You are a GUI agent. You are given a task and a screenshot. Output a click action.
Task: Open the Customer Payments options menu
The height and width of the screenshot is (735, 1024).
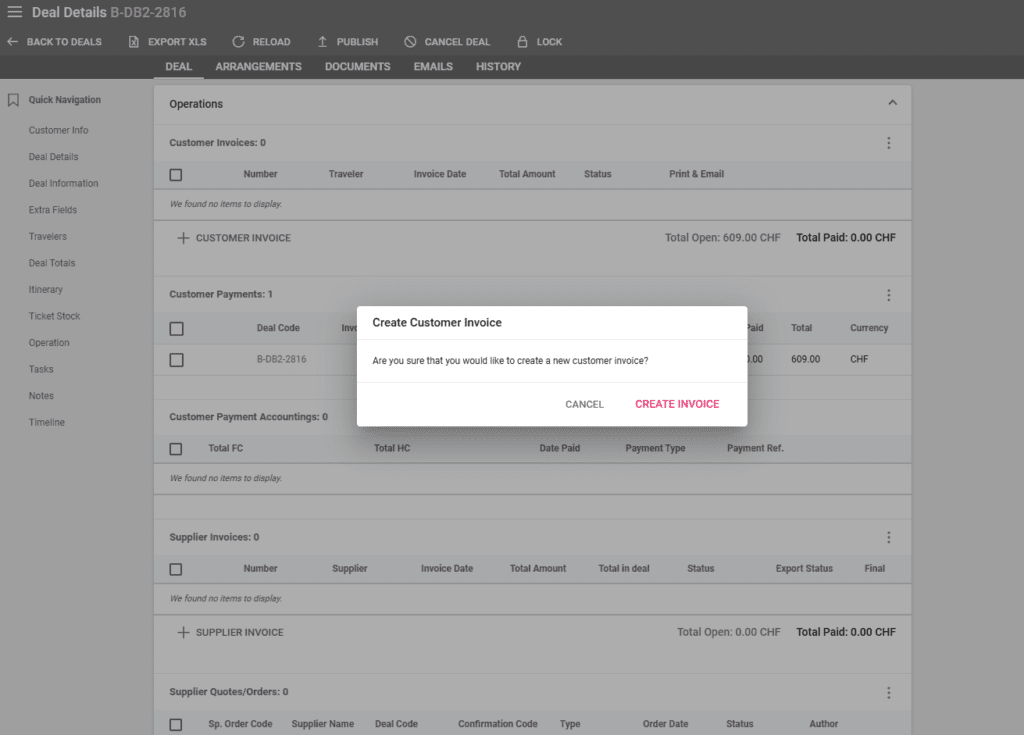click(888, 294)
